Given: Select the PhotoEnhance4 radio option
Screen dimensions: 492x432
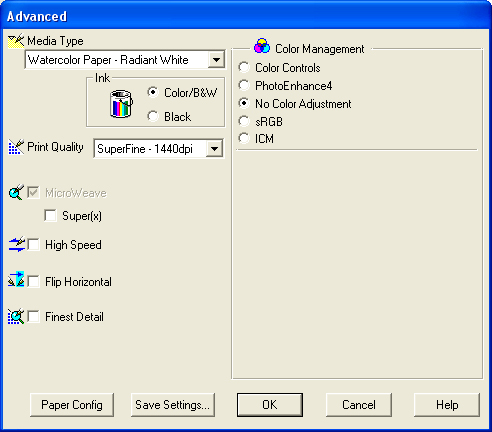Looking at the screenshot, I should click(244, 85).
